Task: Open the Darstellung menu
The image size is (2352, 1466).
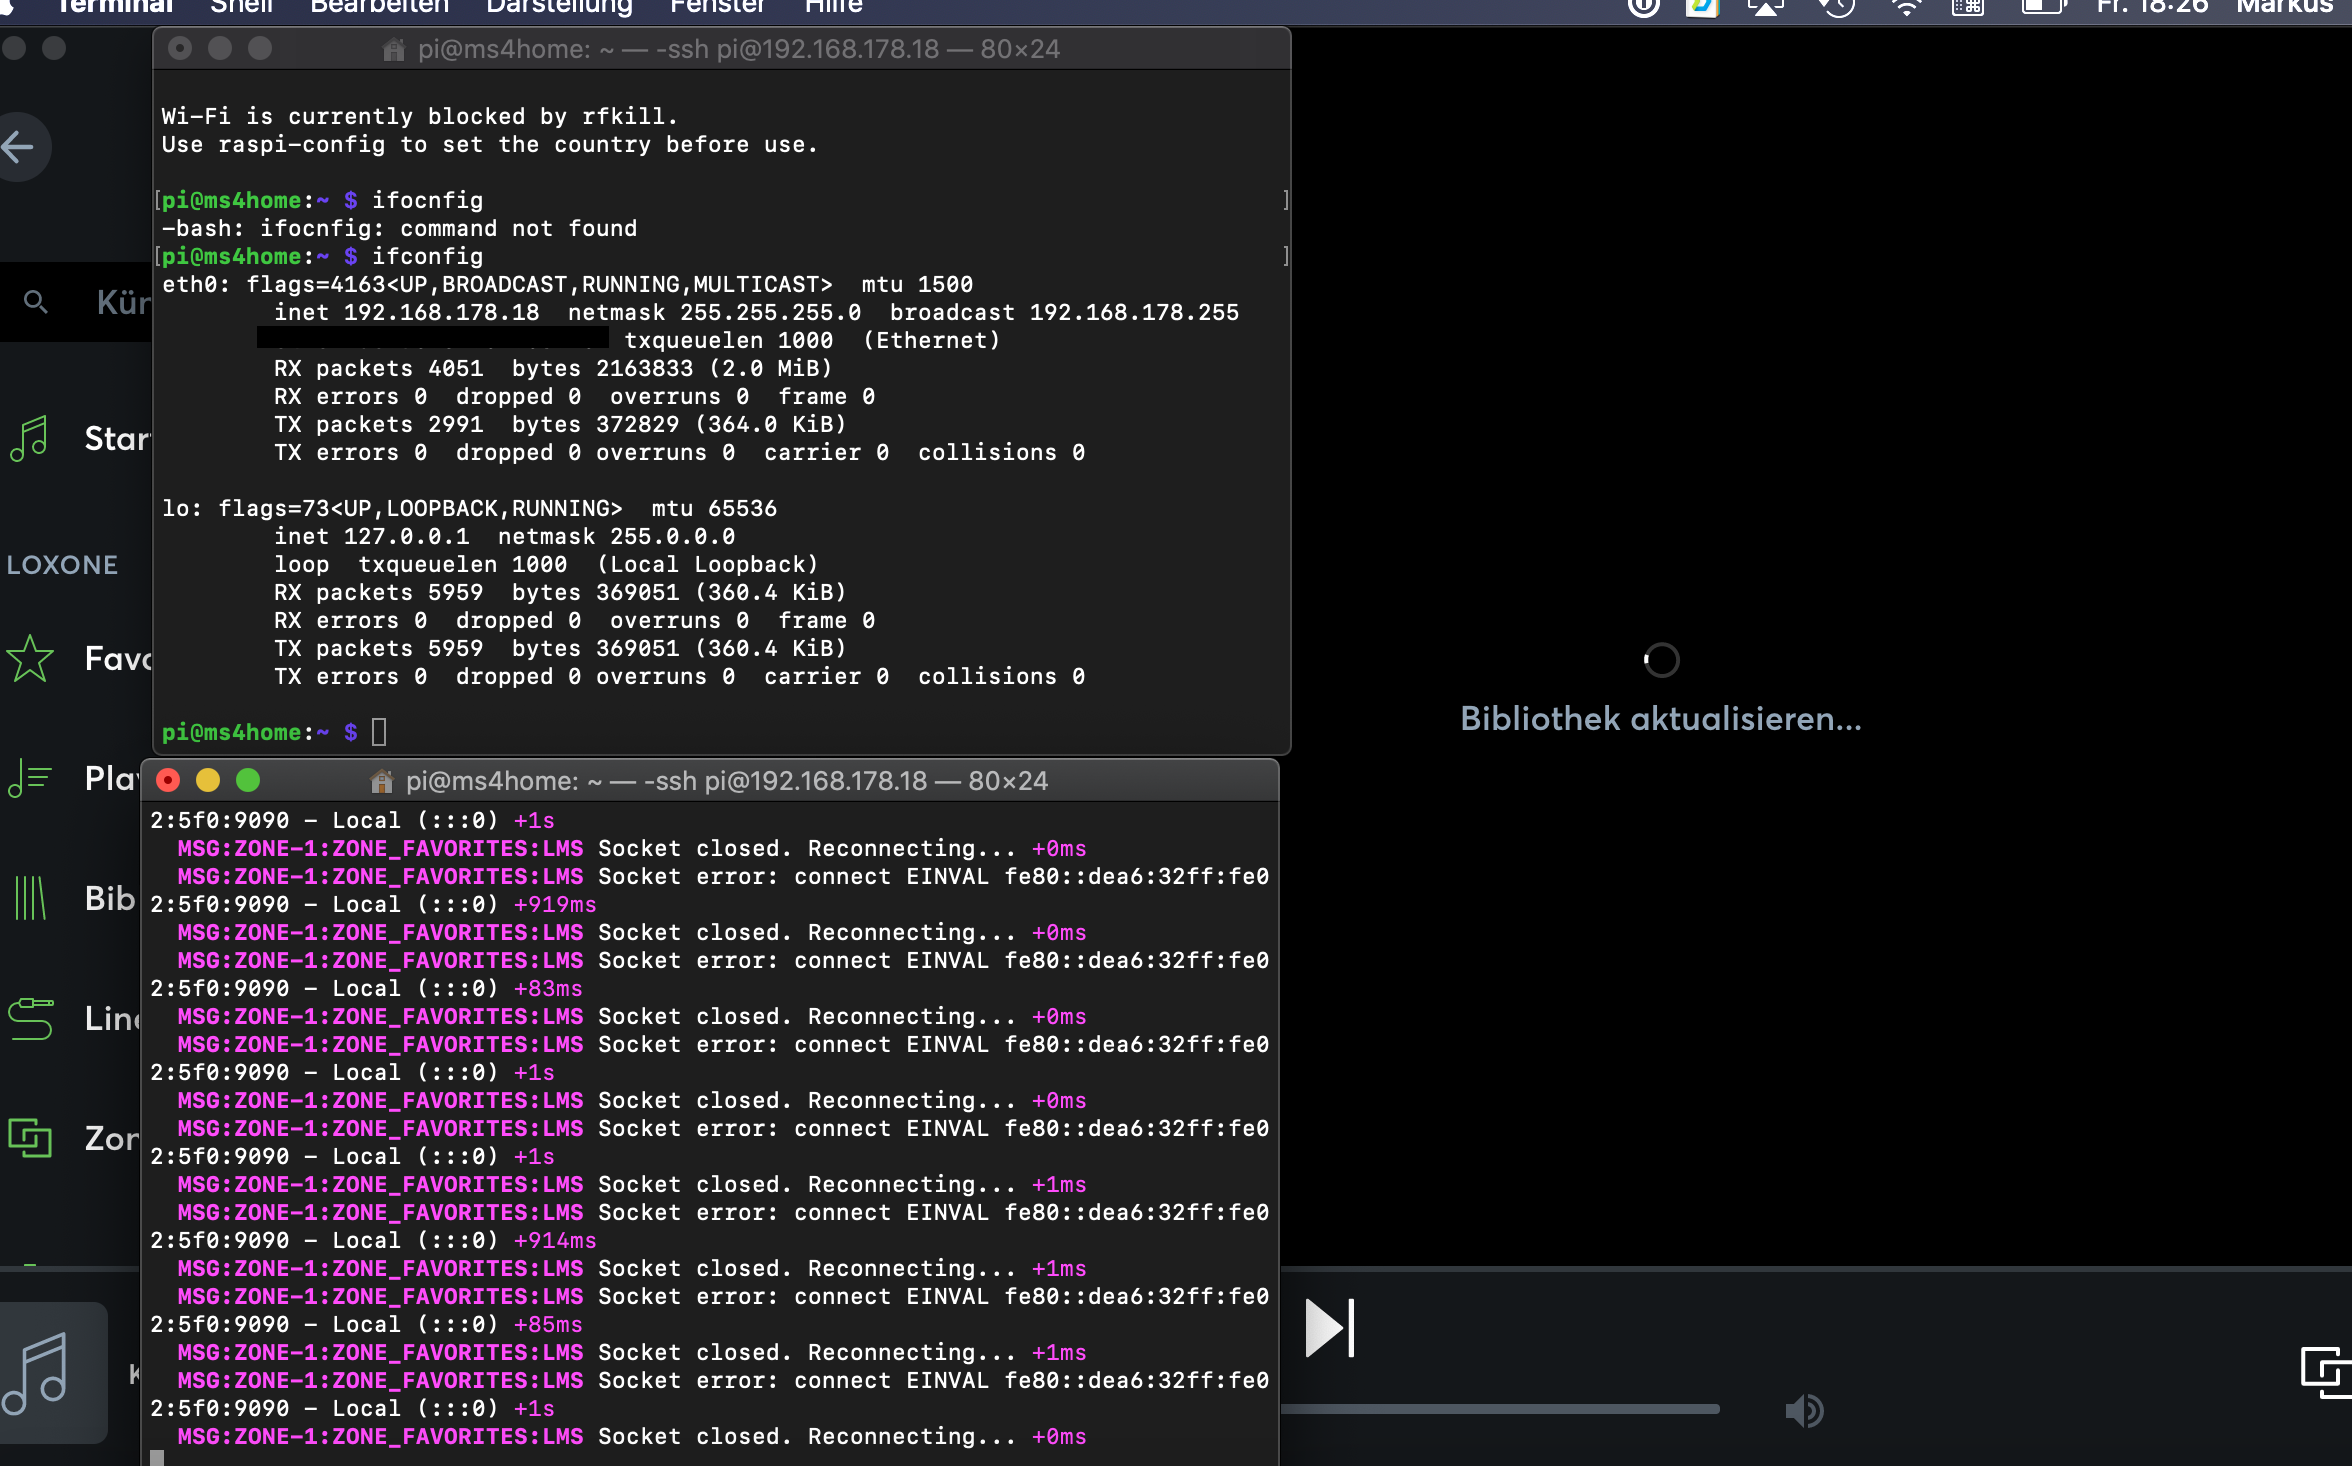Action: 559,8
